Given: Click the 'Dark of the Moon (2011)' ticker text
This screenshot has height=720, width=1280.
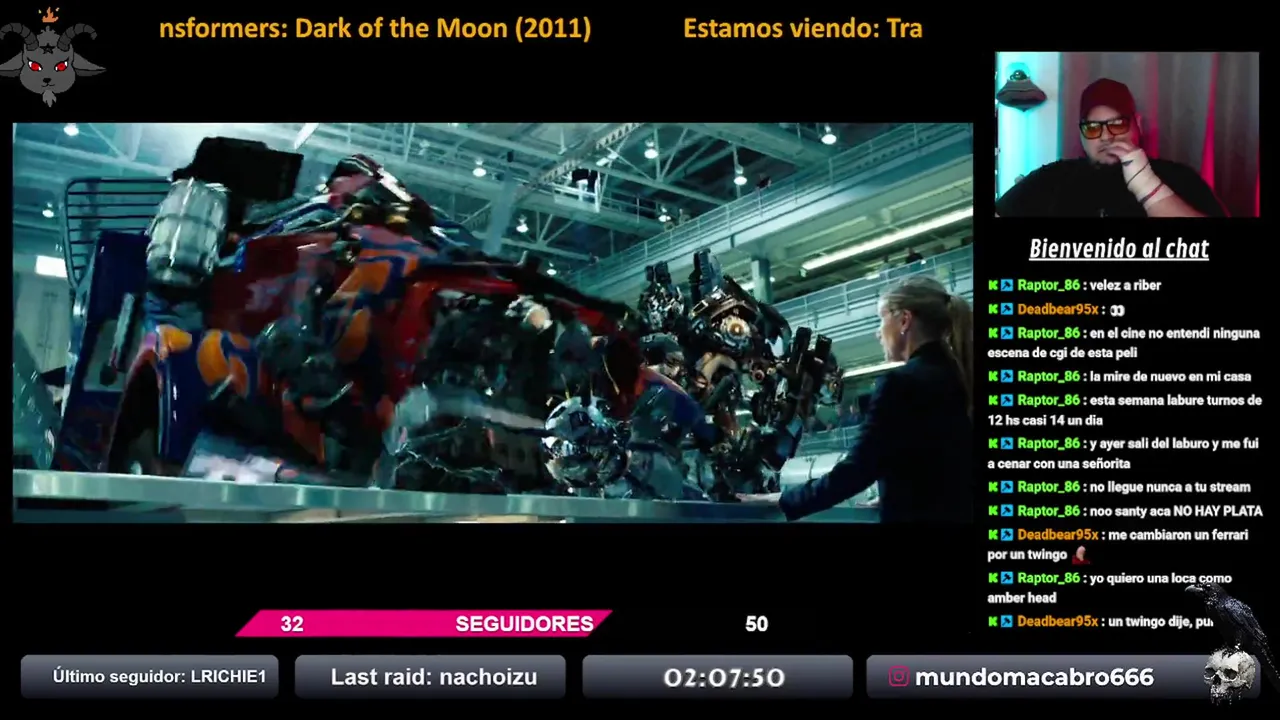Looking at the screenshot, I should click(442, 29).
